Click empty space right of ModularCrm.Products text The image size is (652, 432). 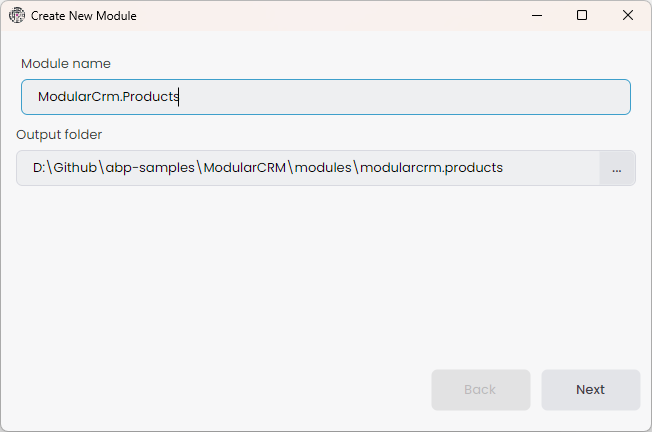tap(400, 97)
